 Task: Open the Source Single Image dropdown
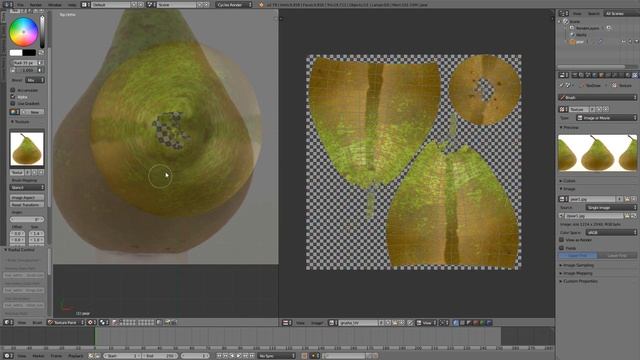click(611, 208)
